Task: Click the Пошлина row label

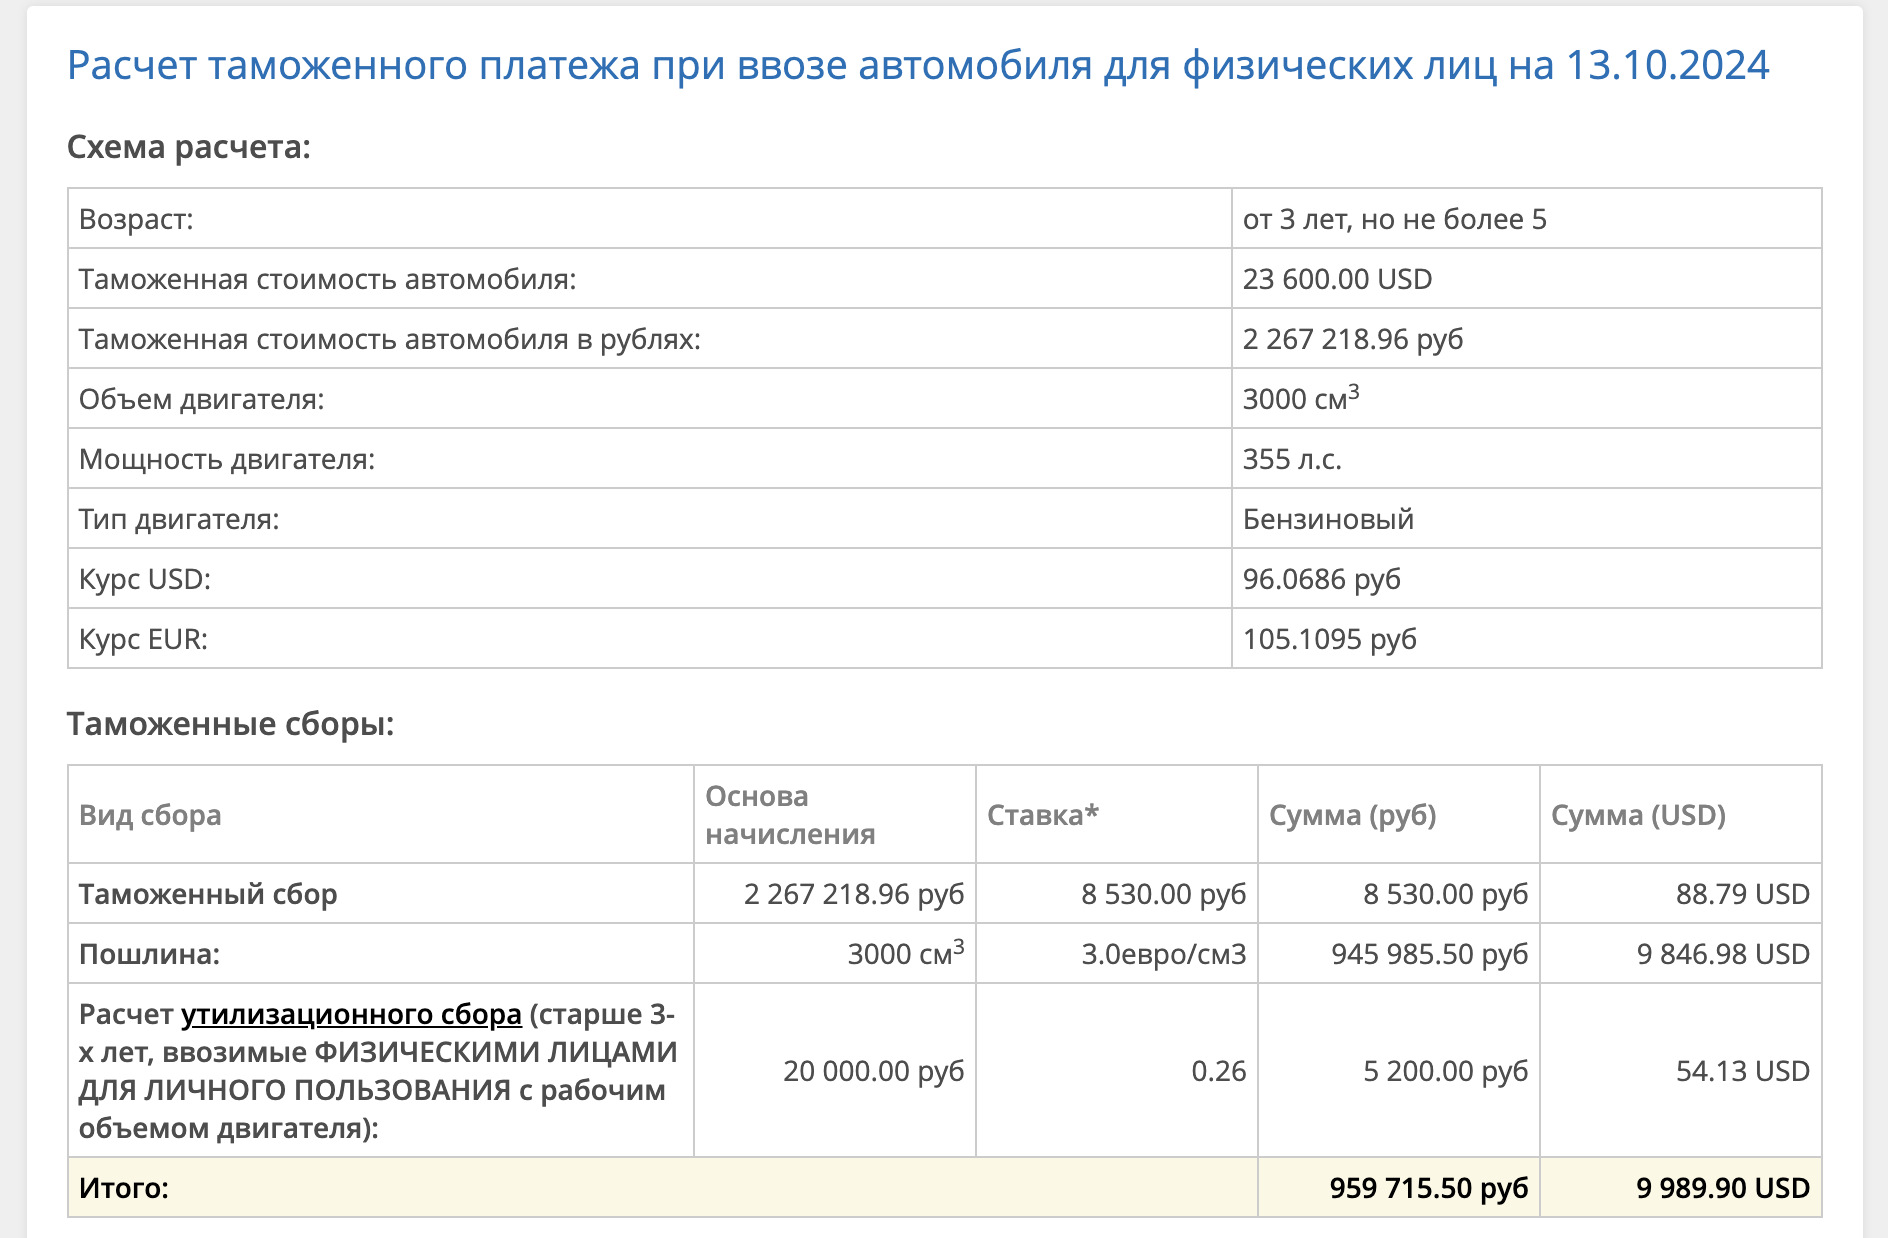Action: pyautogui.click(x=149, y=954)
